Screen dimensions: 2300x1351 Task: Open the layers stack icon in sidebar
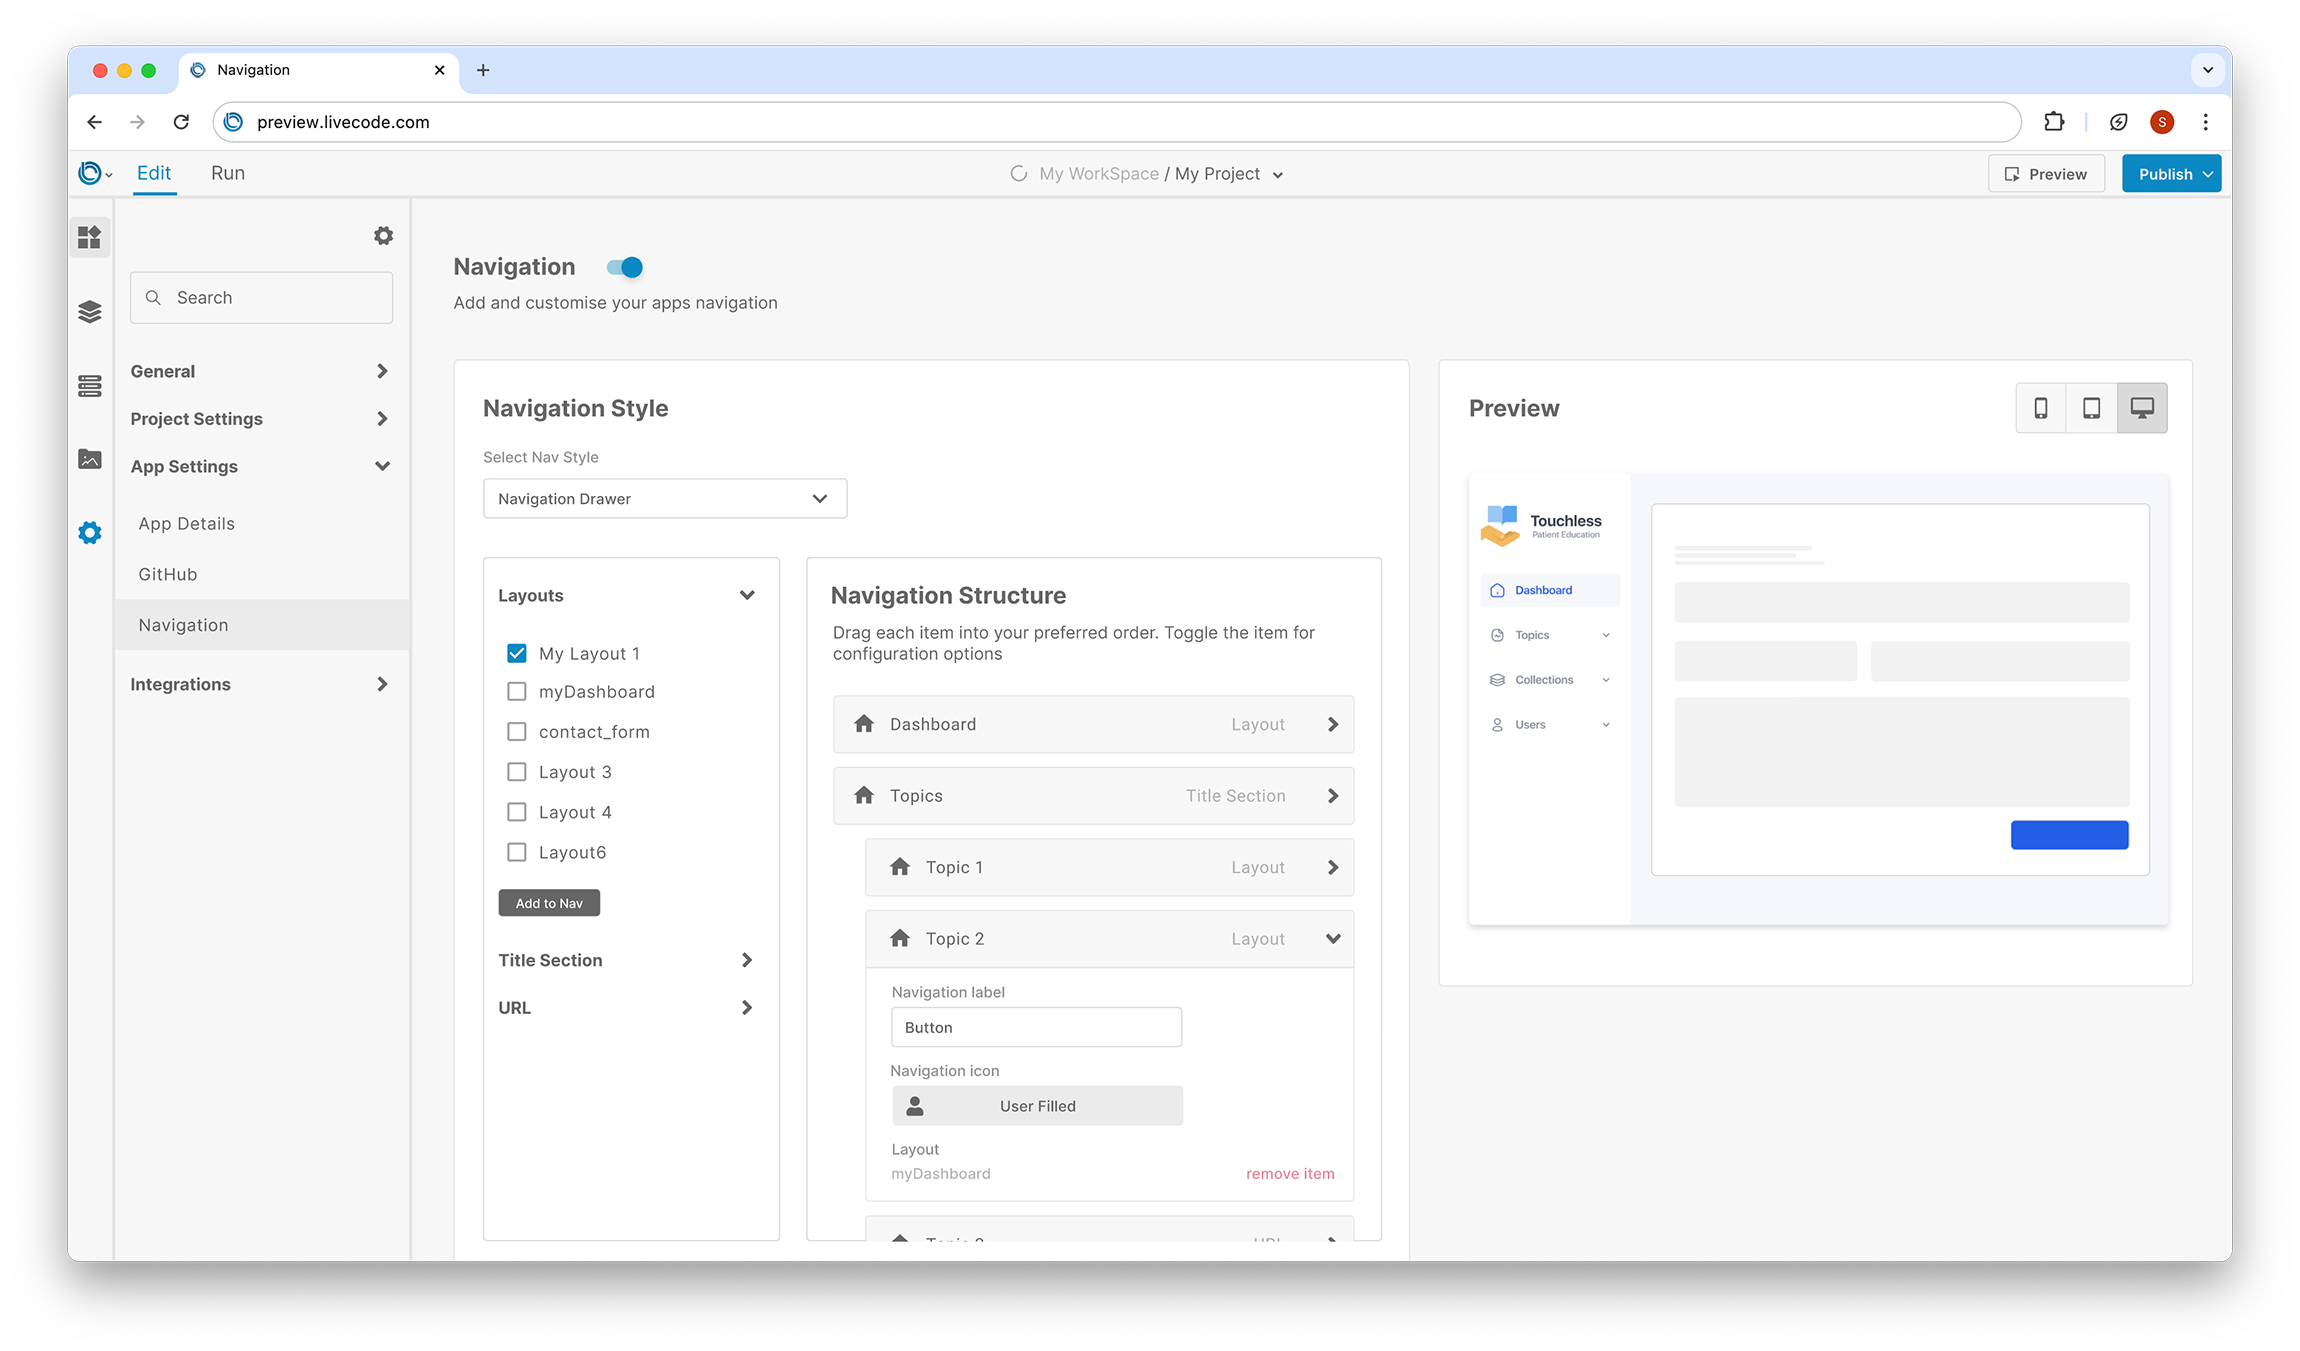[90, 312]
